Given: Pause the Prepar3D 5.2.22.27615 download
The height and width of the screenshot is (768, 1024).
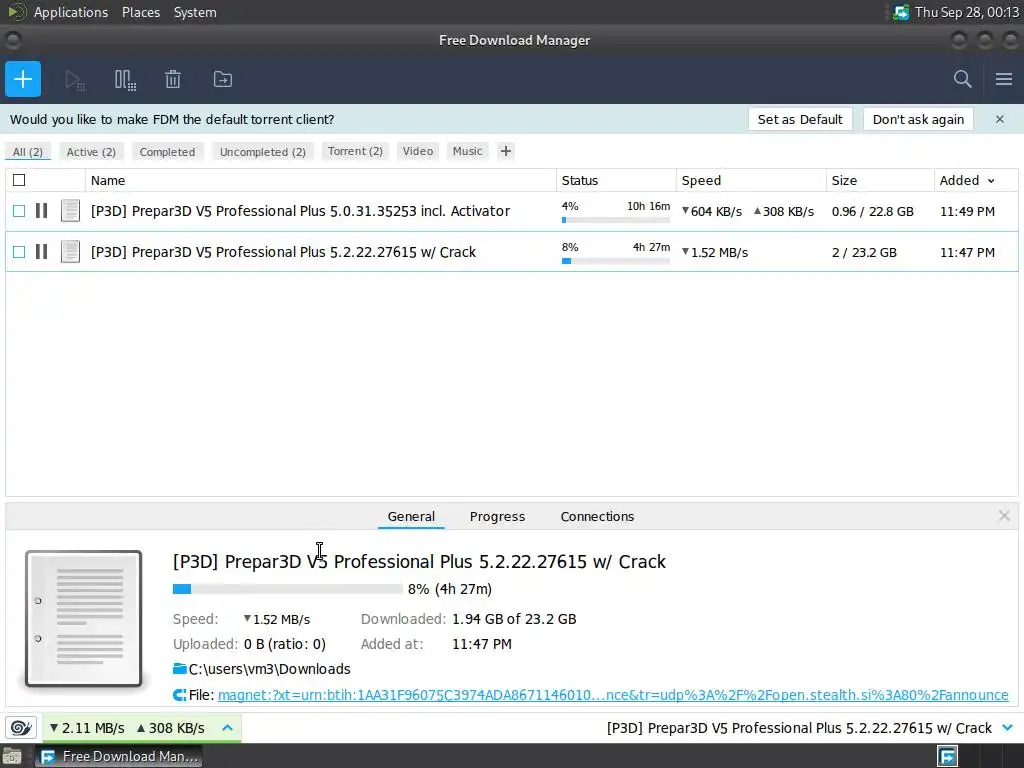Looking at the screenshot, I should pyautogui.click(x=41, y=251).
